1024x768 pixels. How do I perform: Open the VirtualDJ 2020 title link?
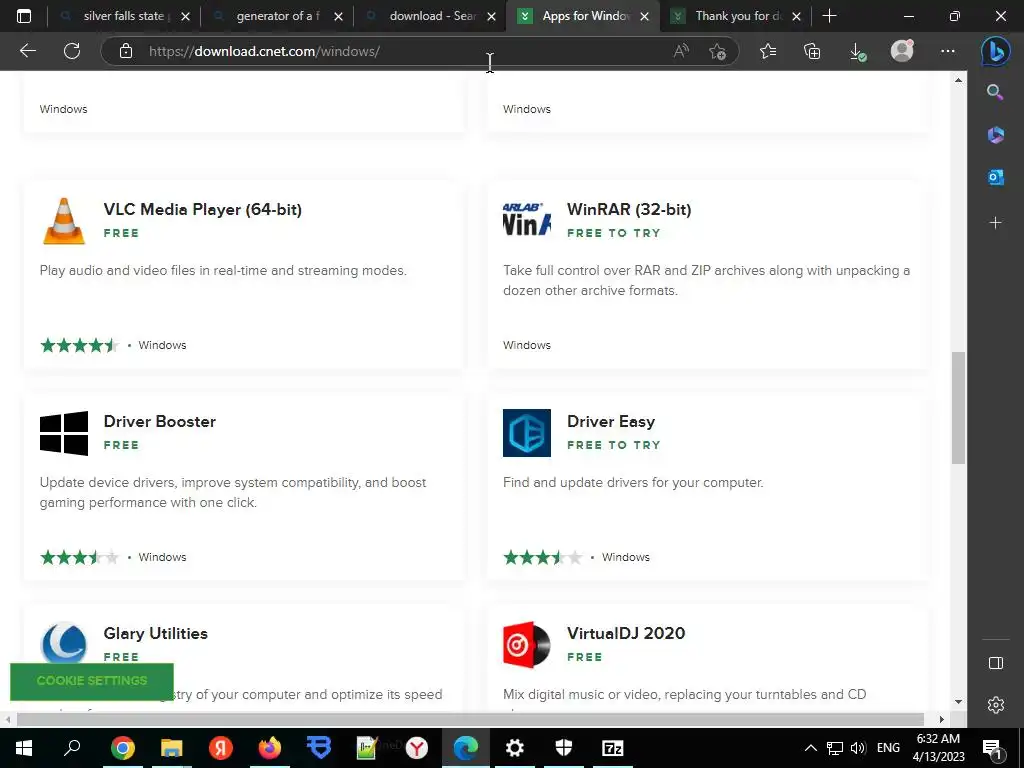pyautogui.click(x=626, y=633)
